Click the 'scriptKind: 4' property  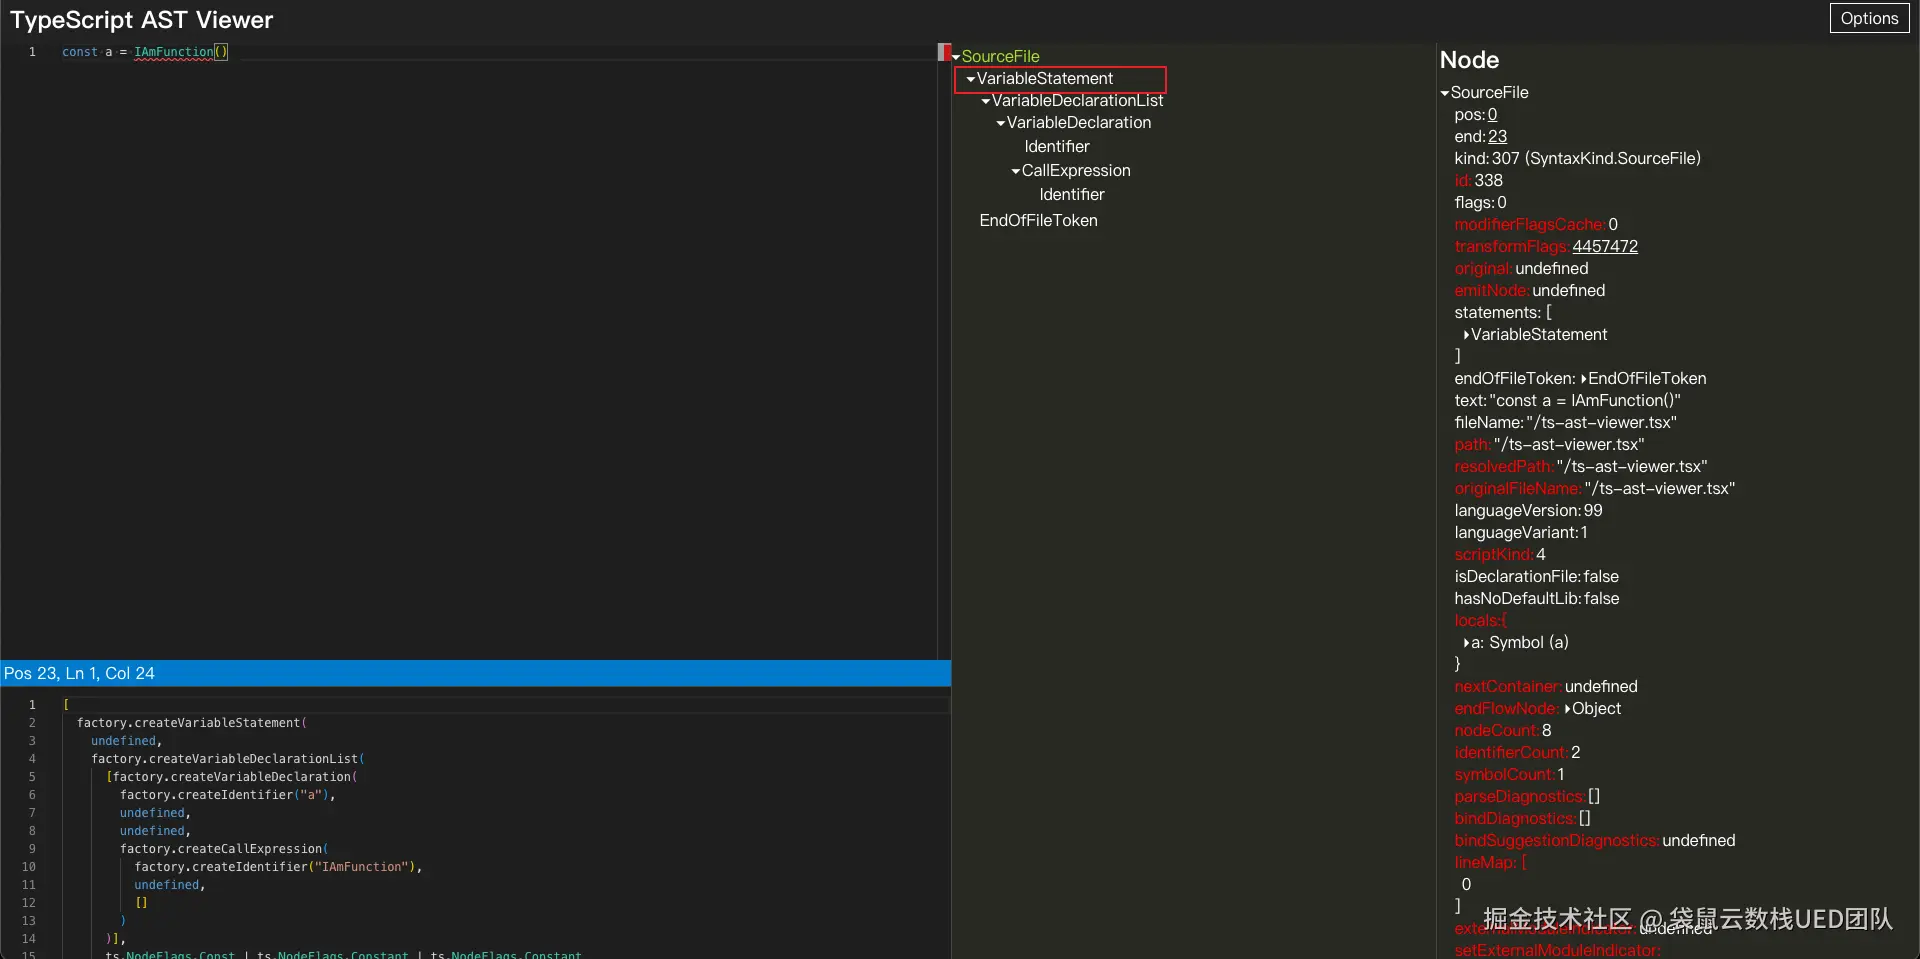point(1500,555)
